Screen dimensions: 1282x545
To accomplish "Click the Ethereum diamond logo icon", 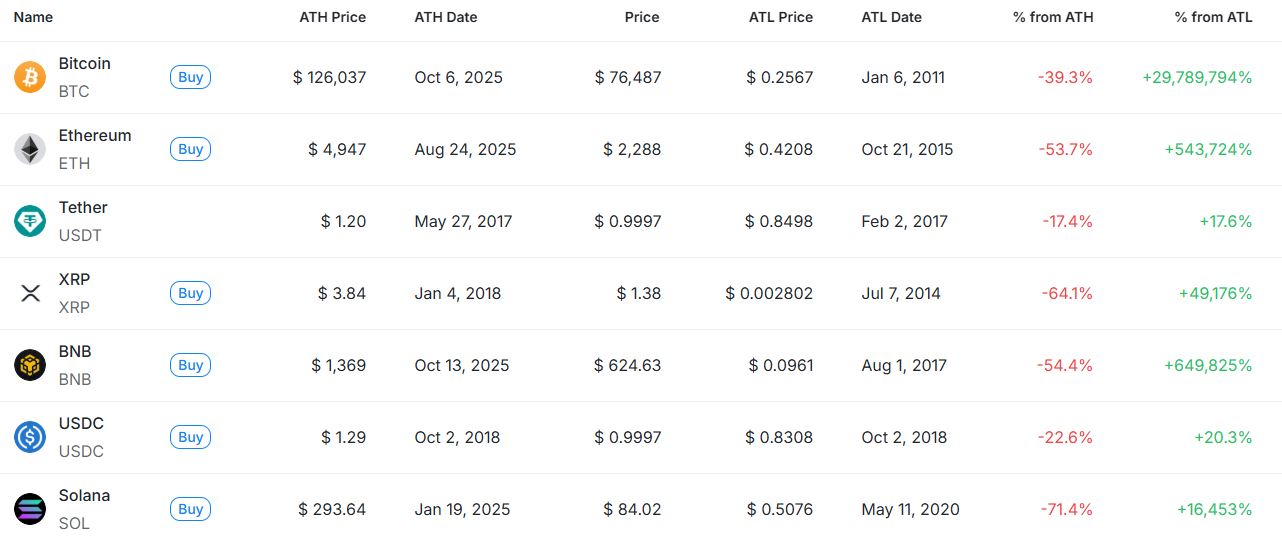I will 30,149.
